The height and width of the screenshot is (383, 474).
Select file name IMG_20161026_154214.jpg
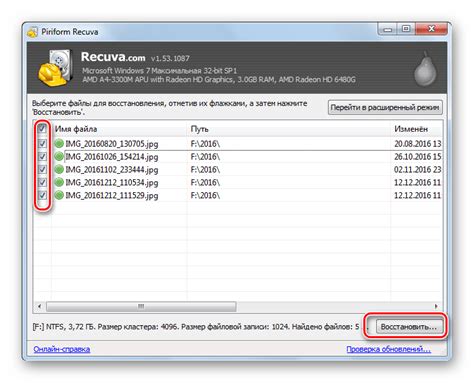(x=112, y=157)
